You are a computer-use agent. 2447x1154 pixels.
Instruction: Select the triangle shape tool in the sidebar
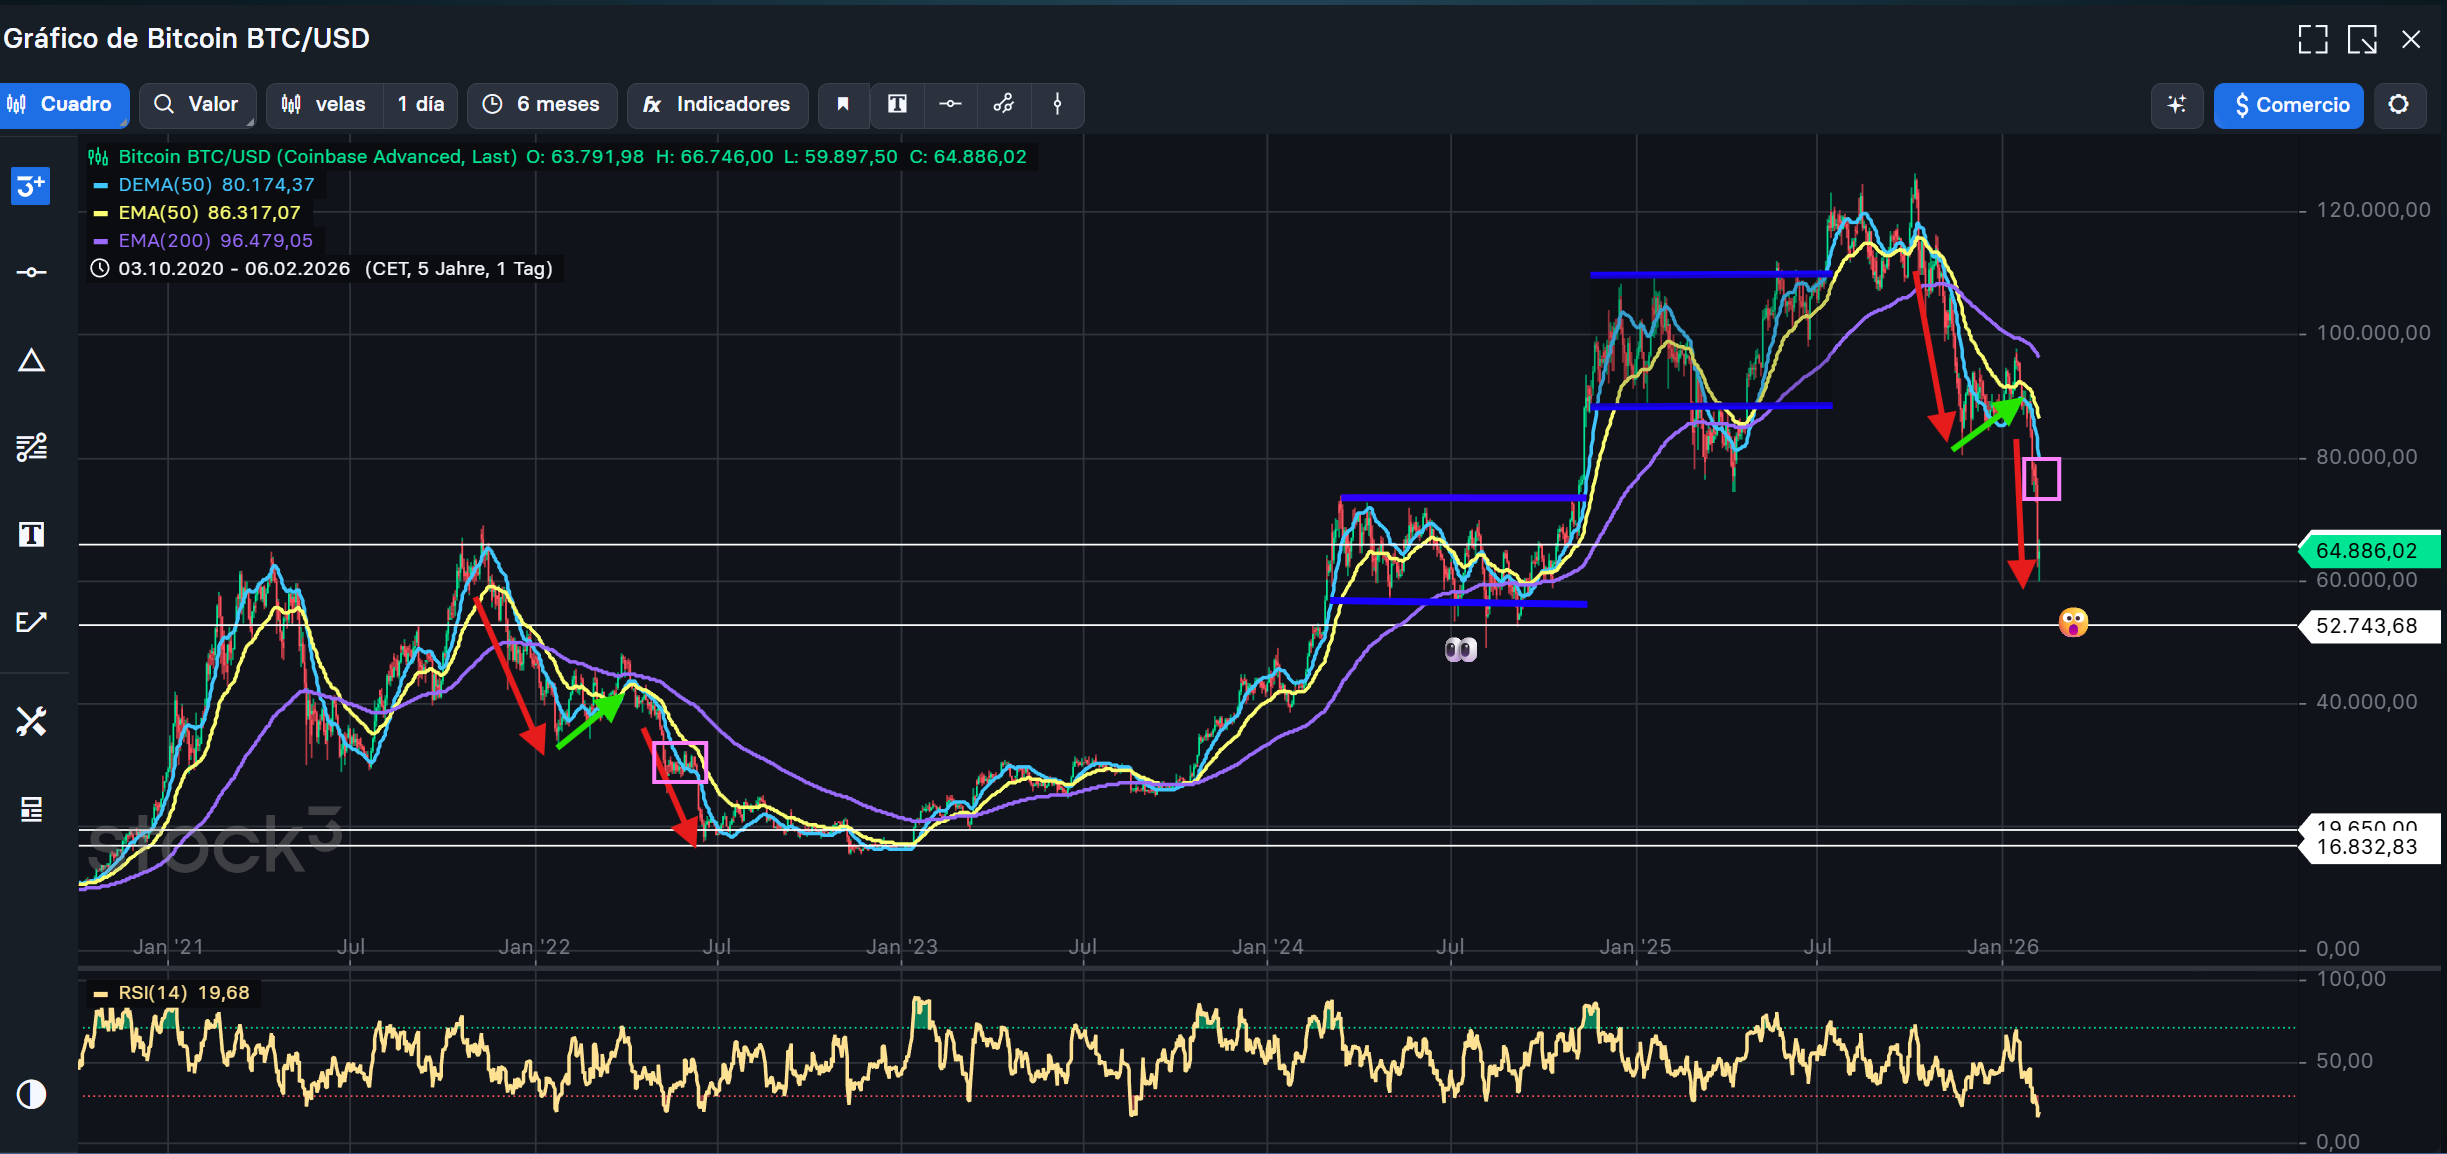[x=31, y=361]
